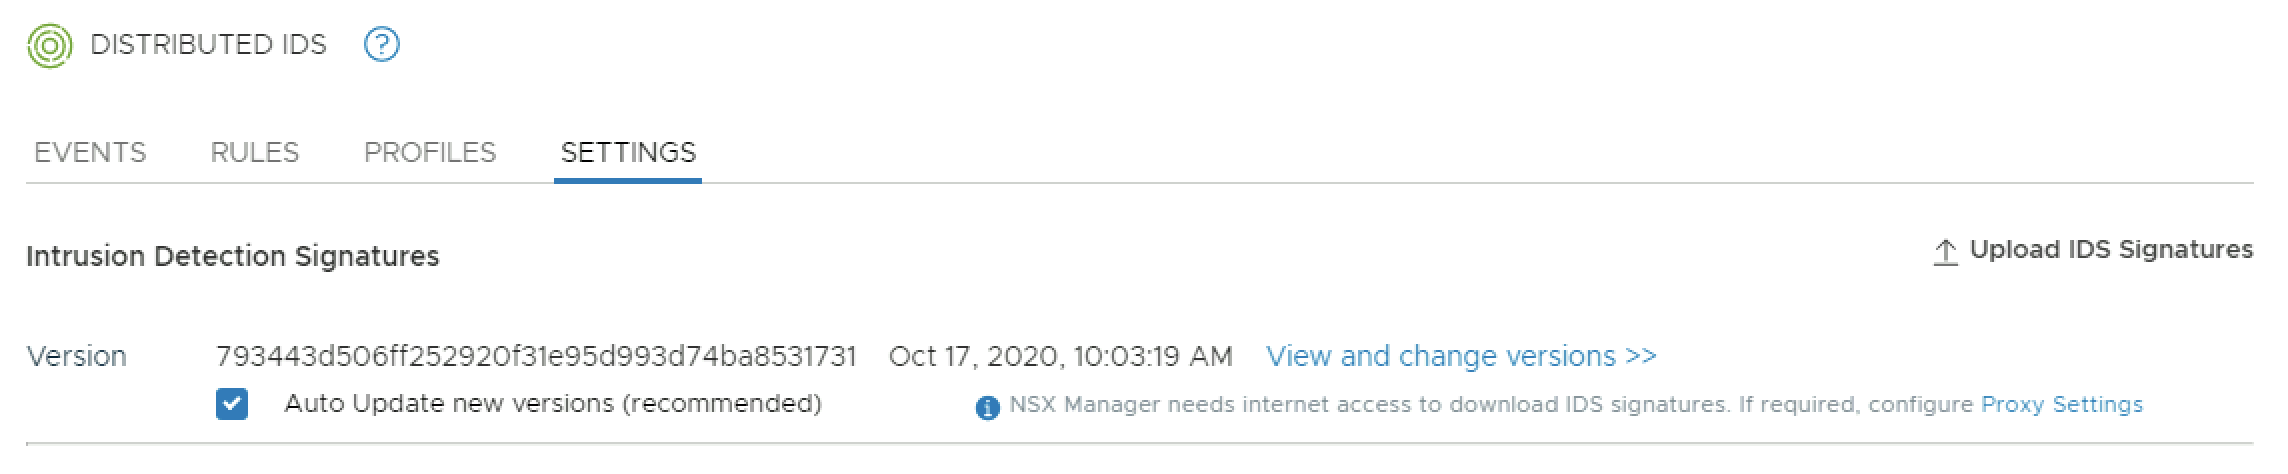Click the DISTRIBUTED IDS title text

[208, 45]
